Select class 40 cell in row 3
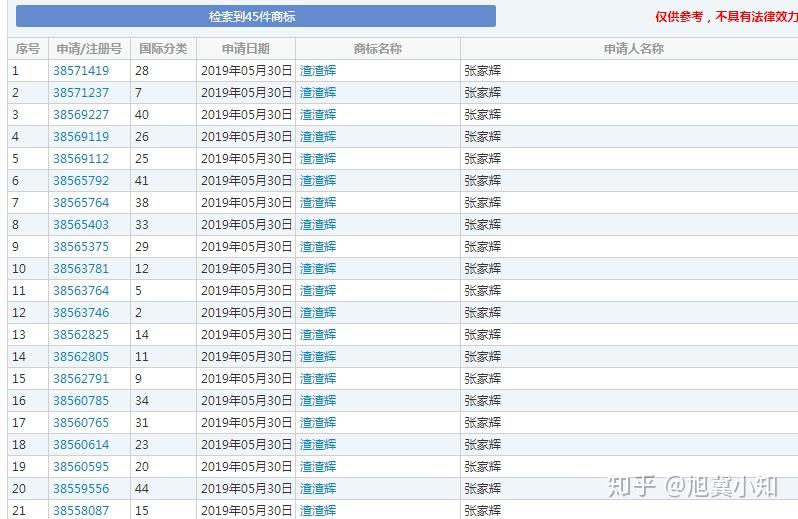 pyautogui.click(x=163, y=114)
